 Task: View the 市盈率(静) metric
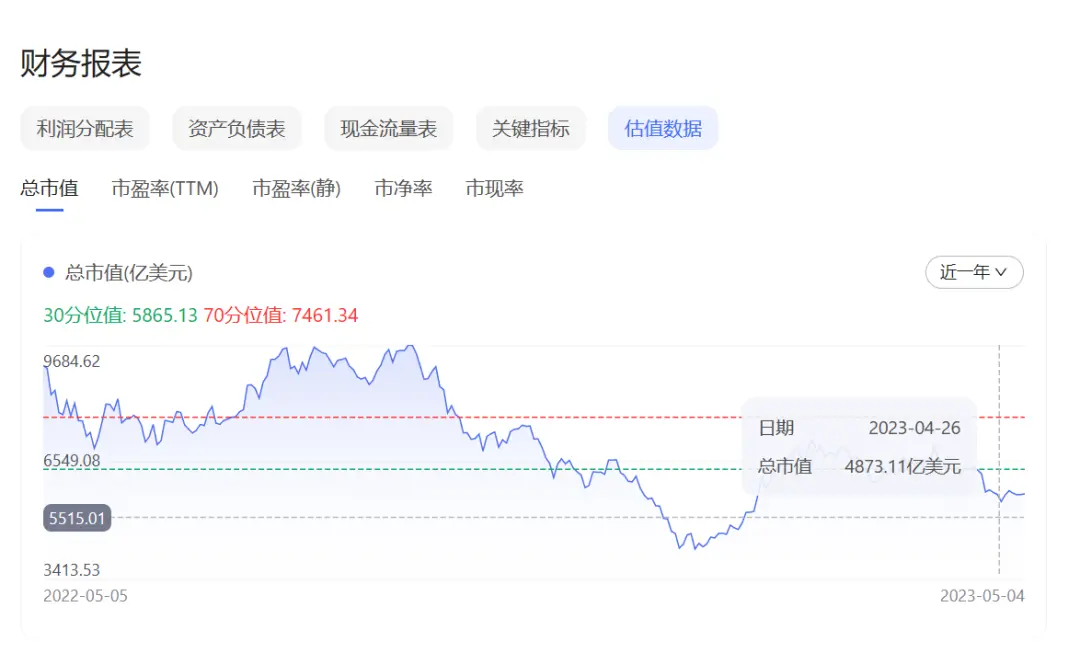[296, 188]
